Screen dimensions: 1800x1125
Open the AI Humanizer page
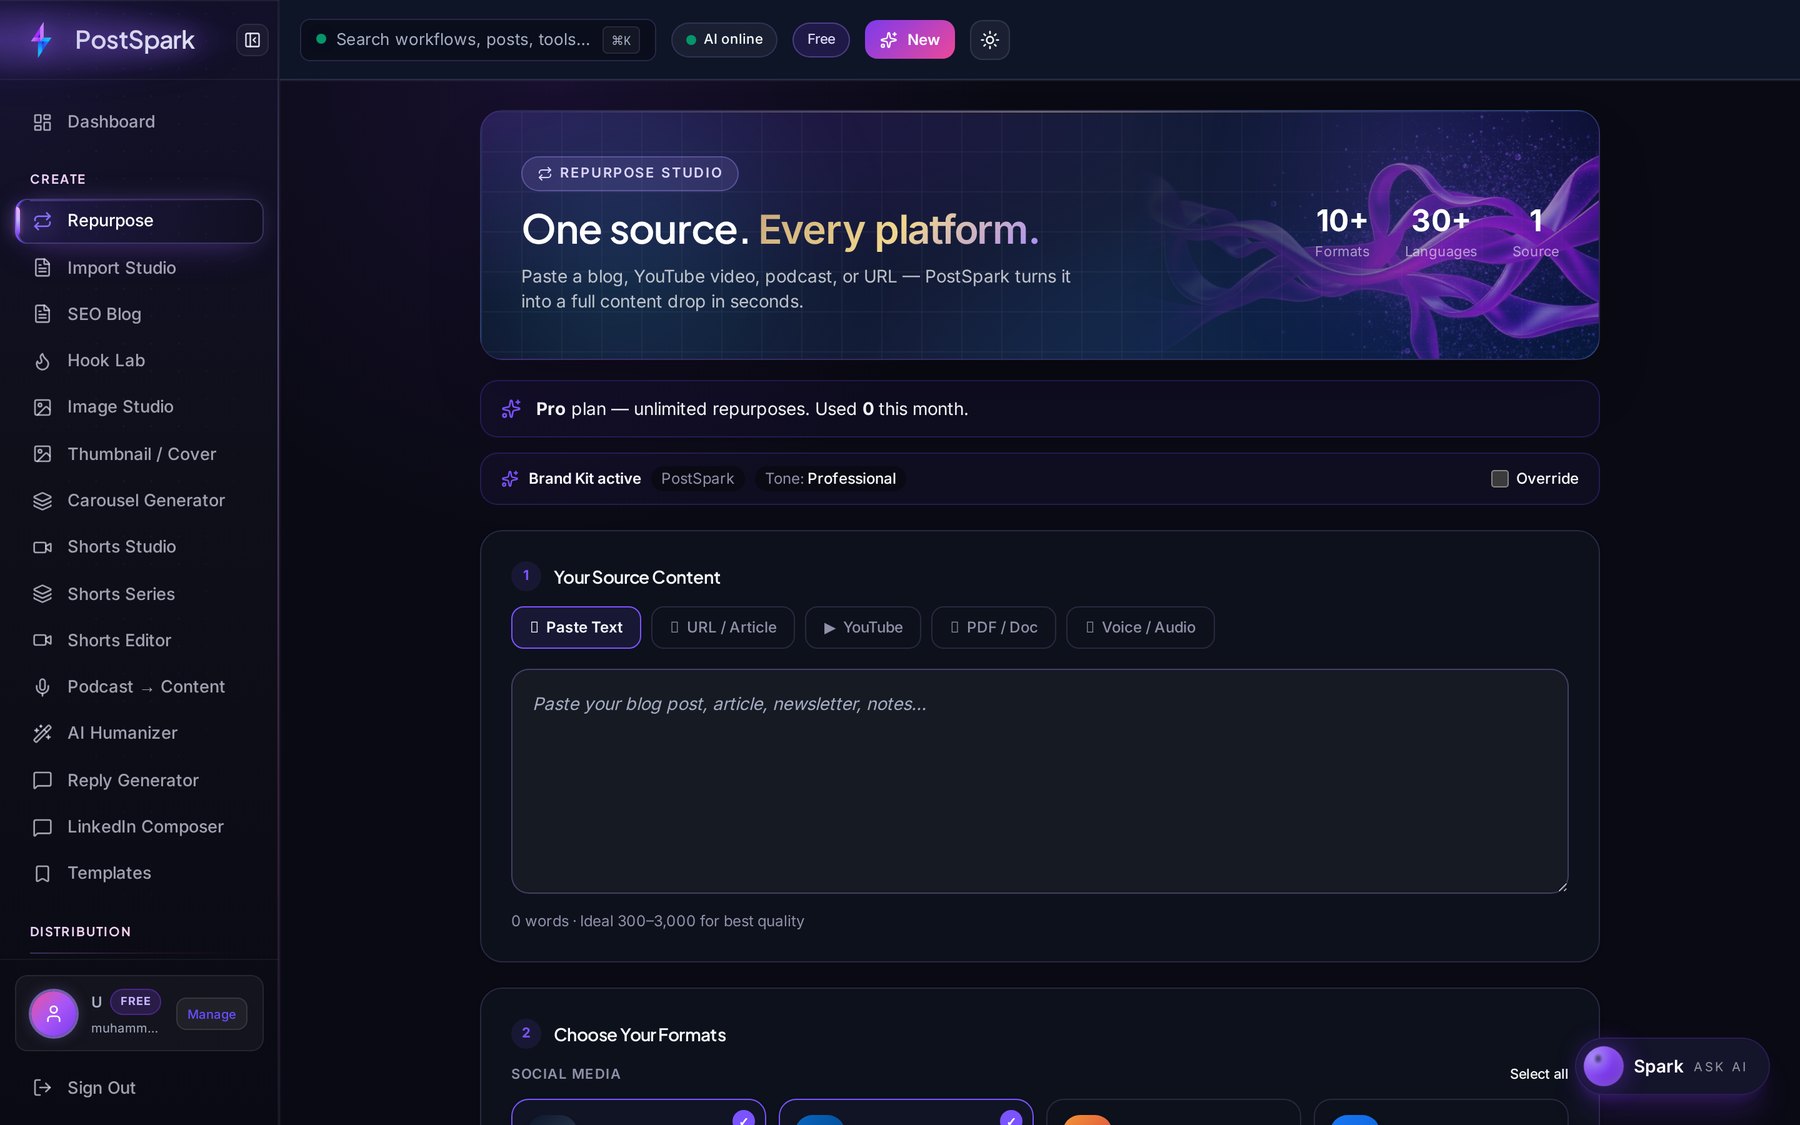click(x=139, y=733)
